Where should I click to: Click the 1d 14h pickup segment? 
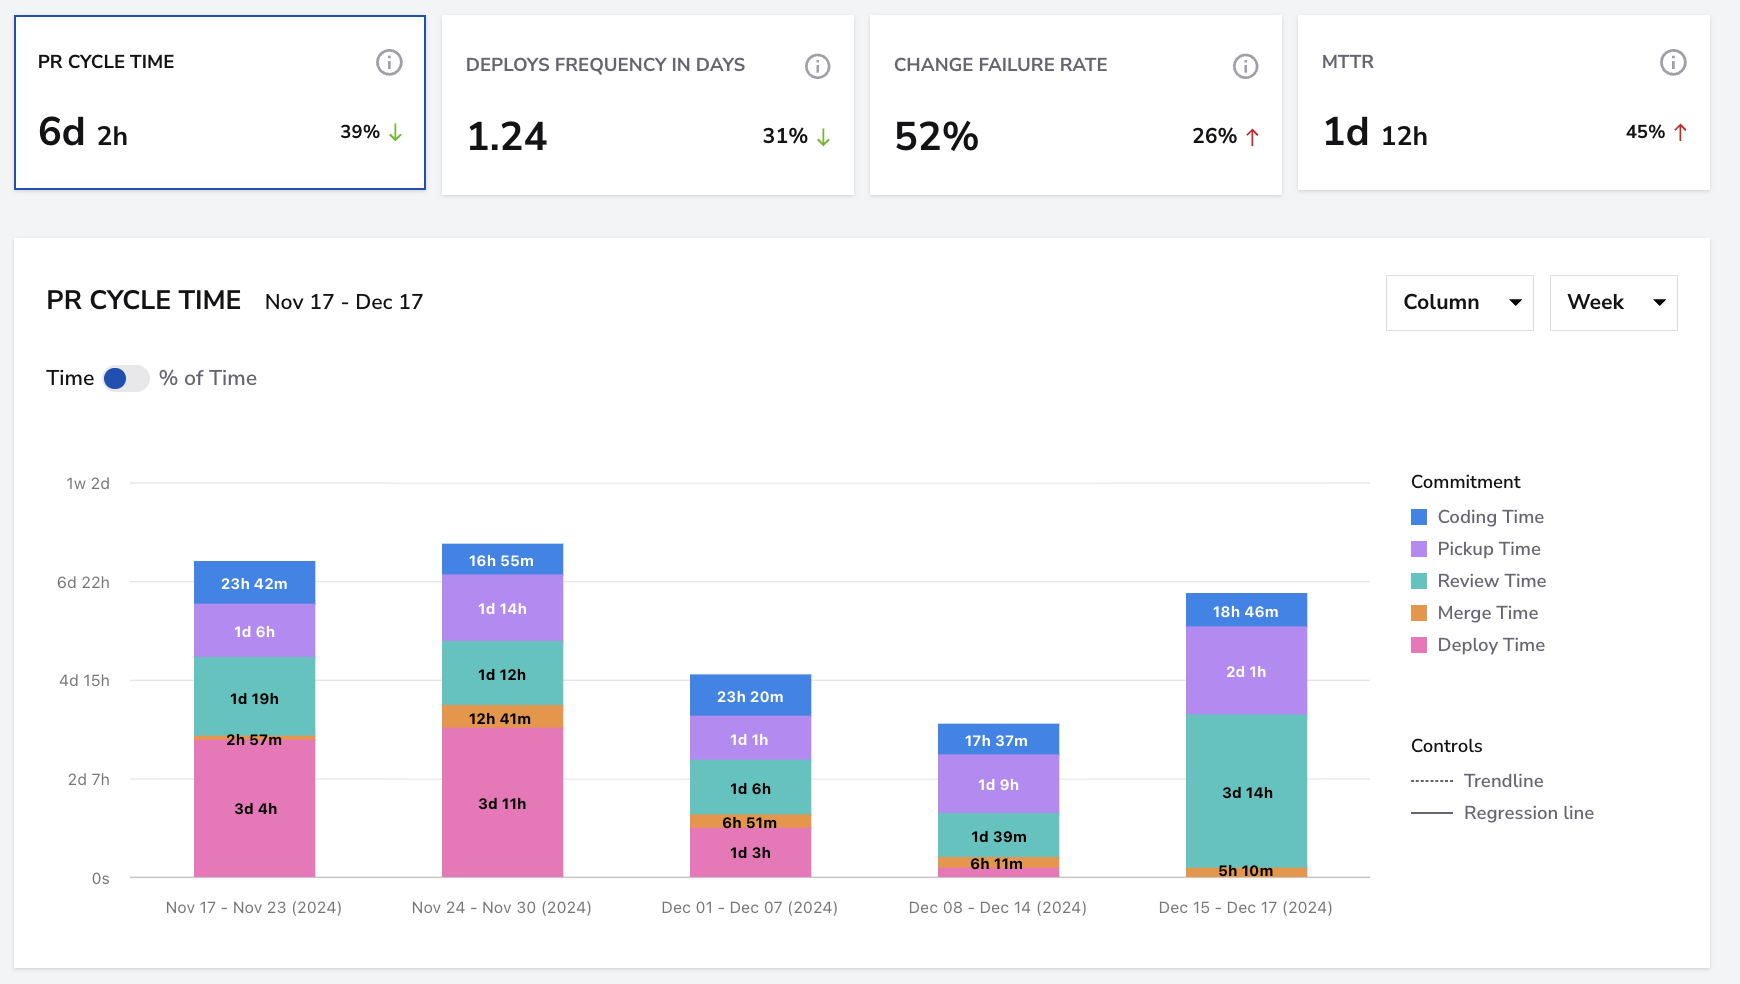point(502,608)
